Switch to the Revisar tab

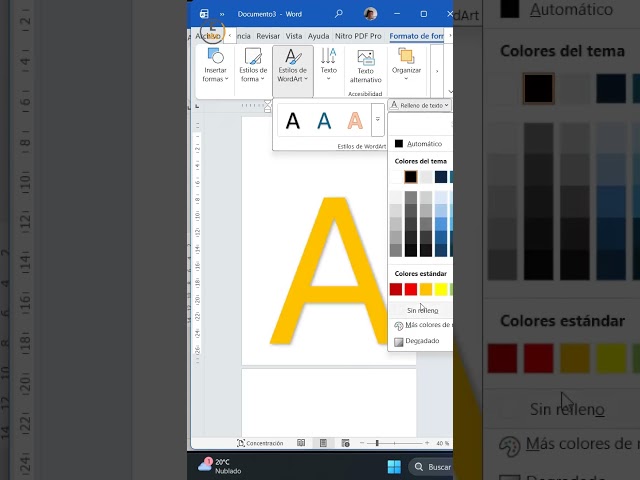(x=268, y=36)
